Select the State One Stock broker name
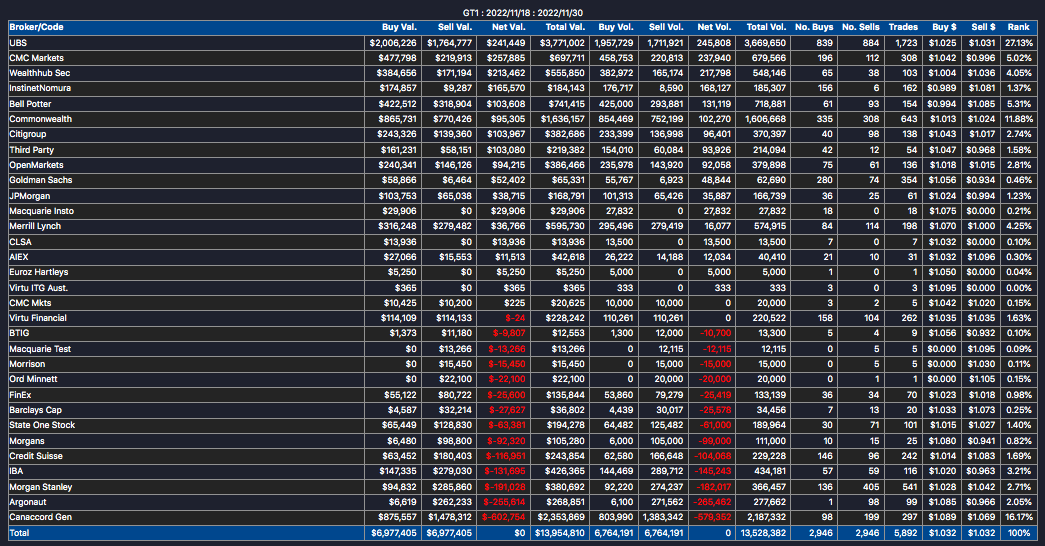This screenshot has height=546, width=1045. point(42,425)
